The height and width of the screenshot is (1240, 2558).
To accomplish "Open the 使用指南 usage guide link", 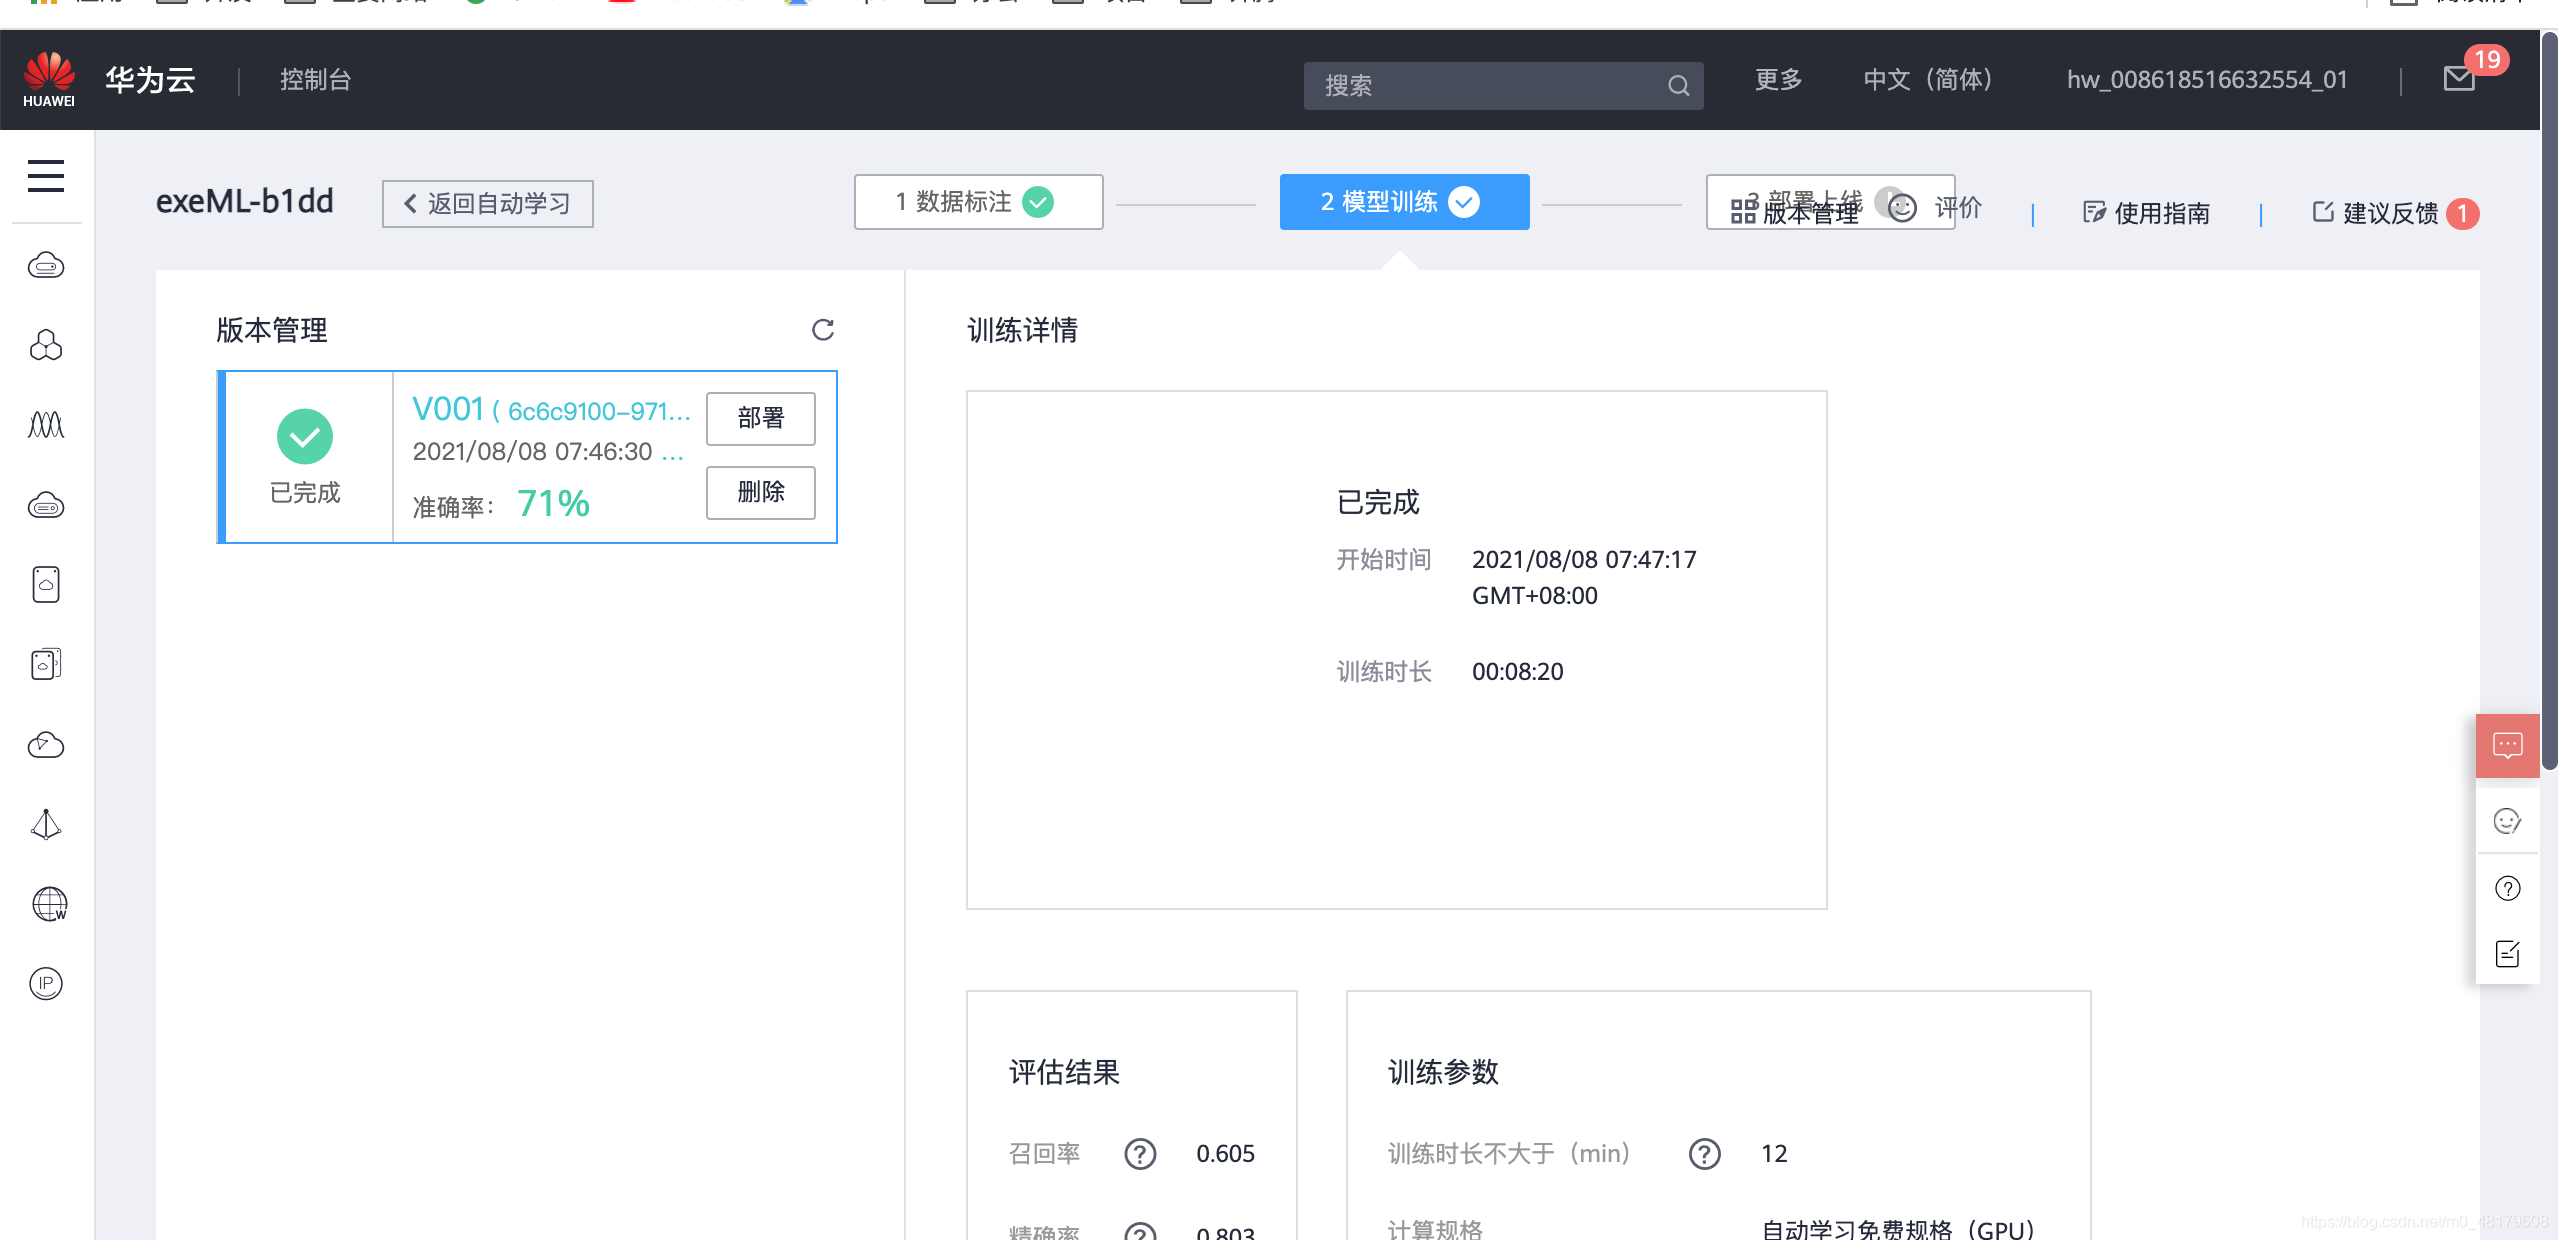I will pos(2146,213).
